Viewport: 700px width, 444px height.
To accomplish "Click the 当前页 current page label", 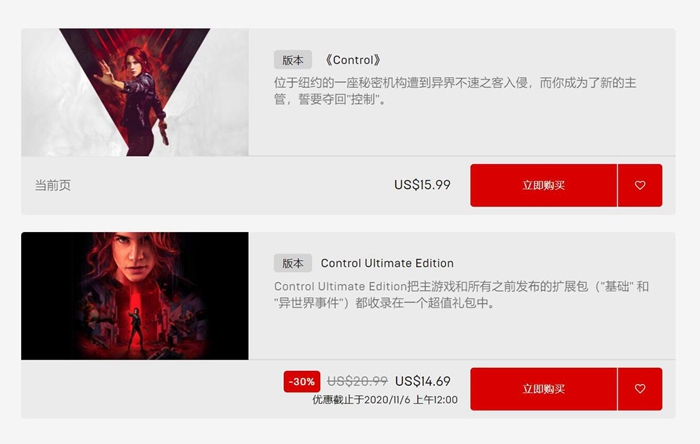I will pos(53,185).
